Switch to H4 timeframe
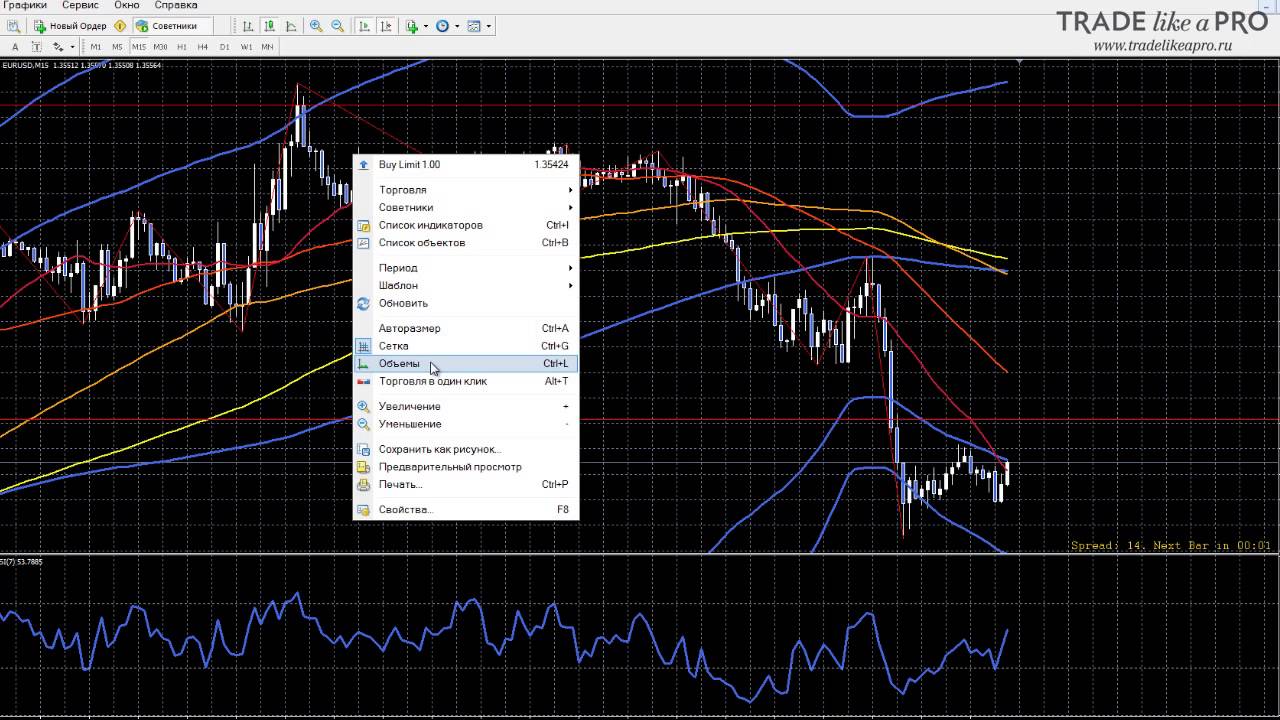 click(203, 47)
